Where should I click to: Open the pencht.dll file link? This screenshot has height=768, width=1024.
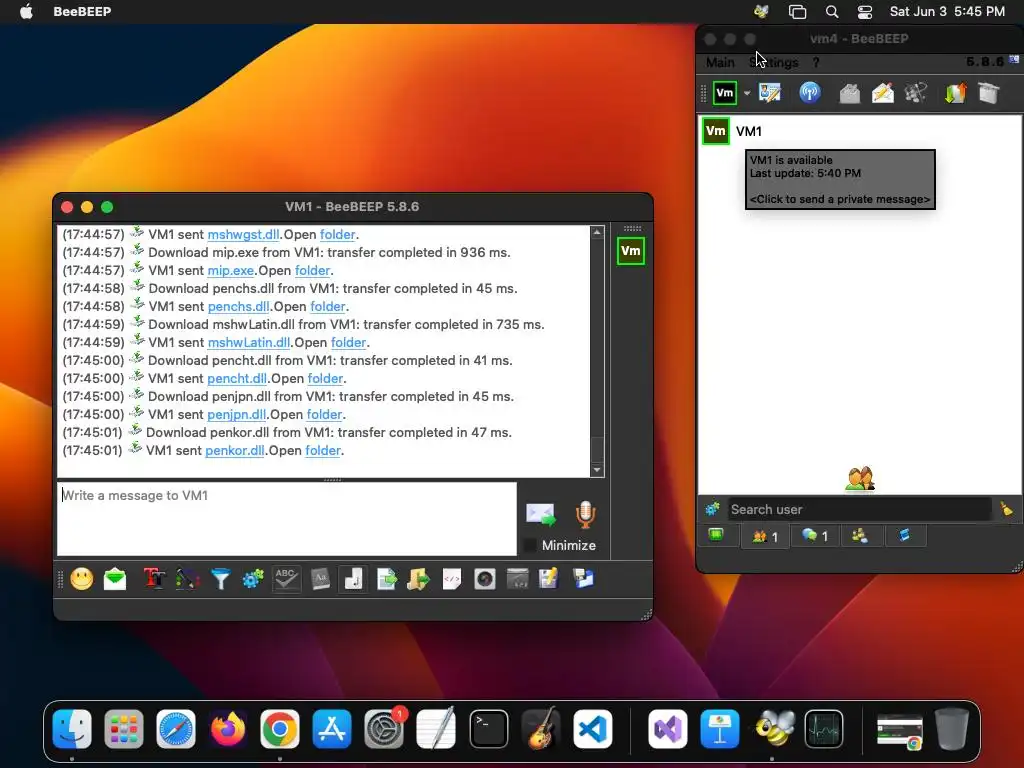tap(236, 378)
